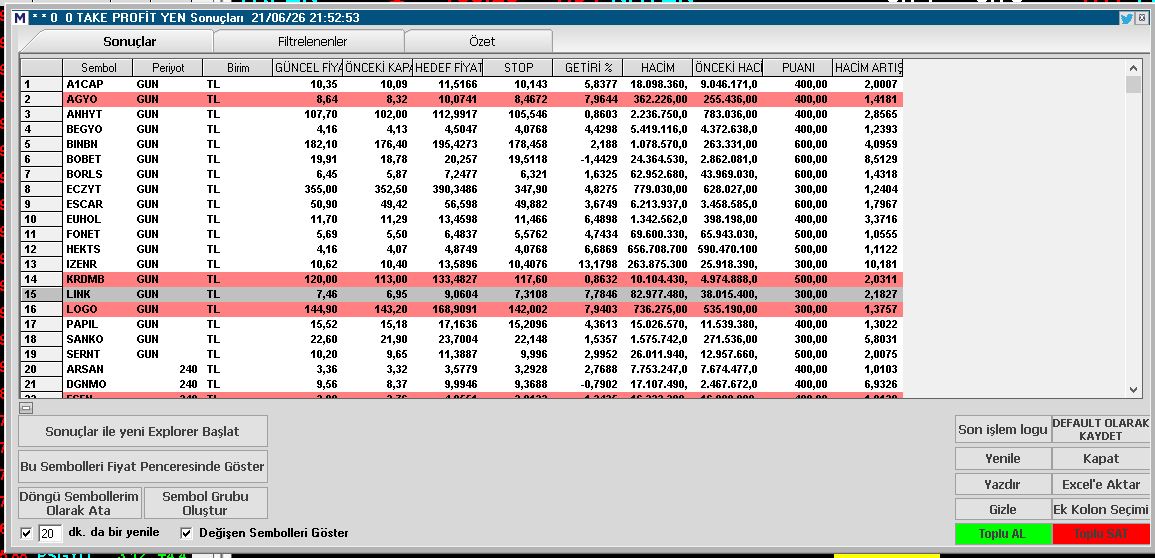Image resolution: width=1155 pixels, height=558 pixels.
Task: Select the BORLS symbol cell
Action: click(x=98, y=174)
